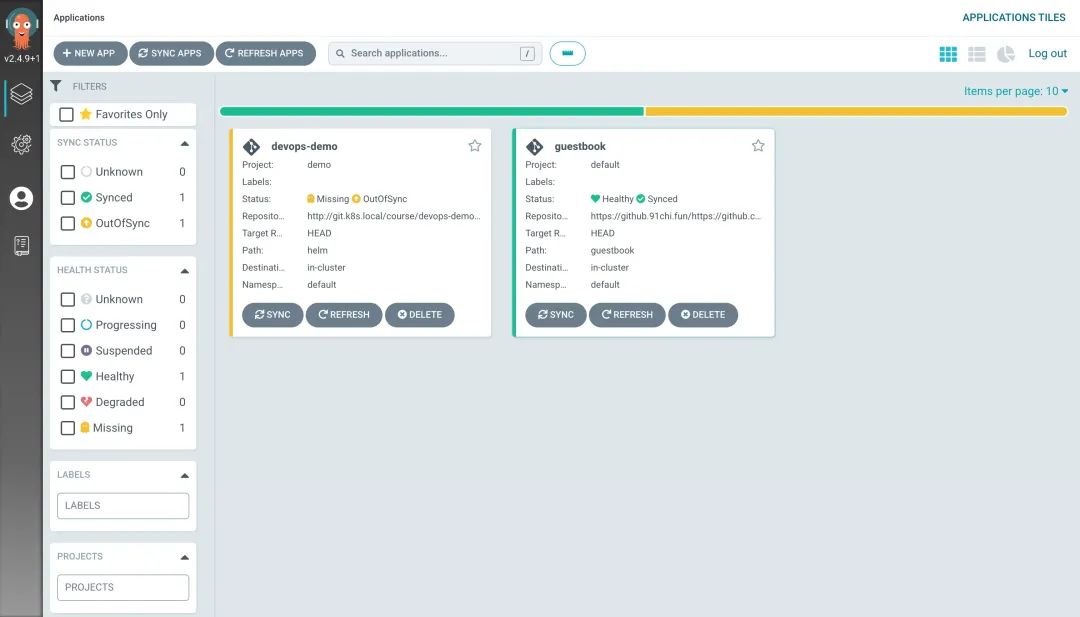1080x617 pixels.
Task: Star the guestbook application
Action: [758, 145]
